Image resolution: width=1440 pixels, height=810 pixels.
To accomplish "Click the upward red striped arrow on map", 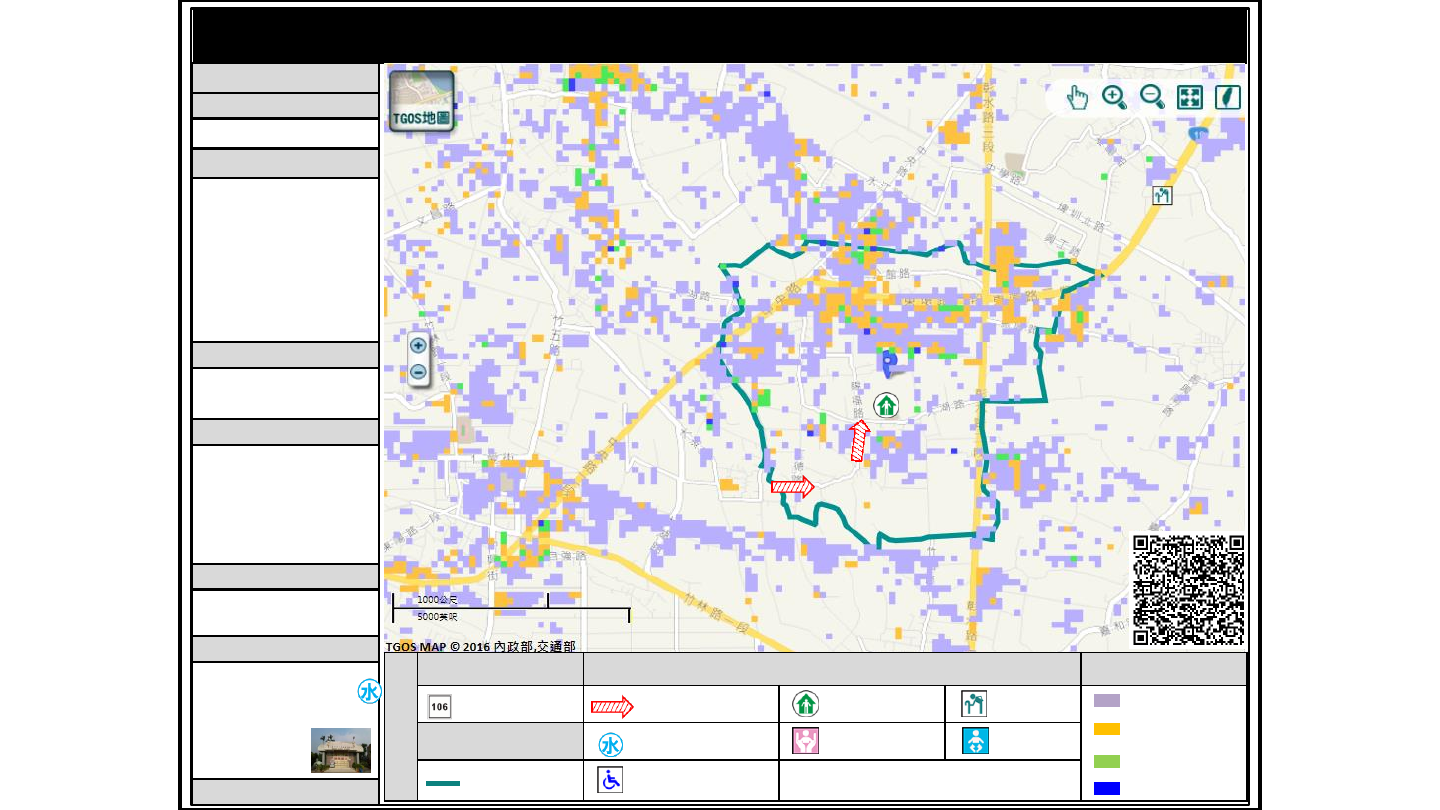I will point(858,441).
